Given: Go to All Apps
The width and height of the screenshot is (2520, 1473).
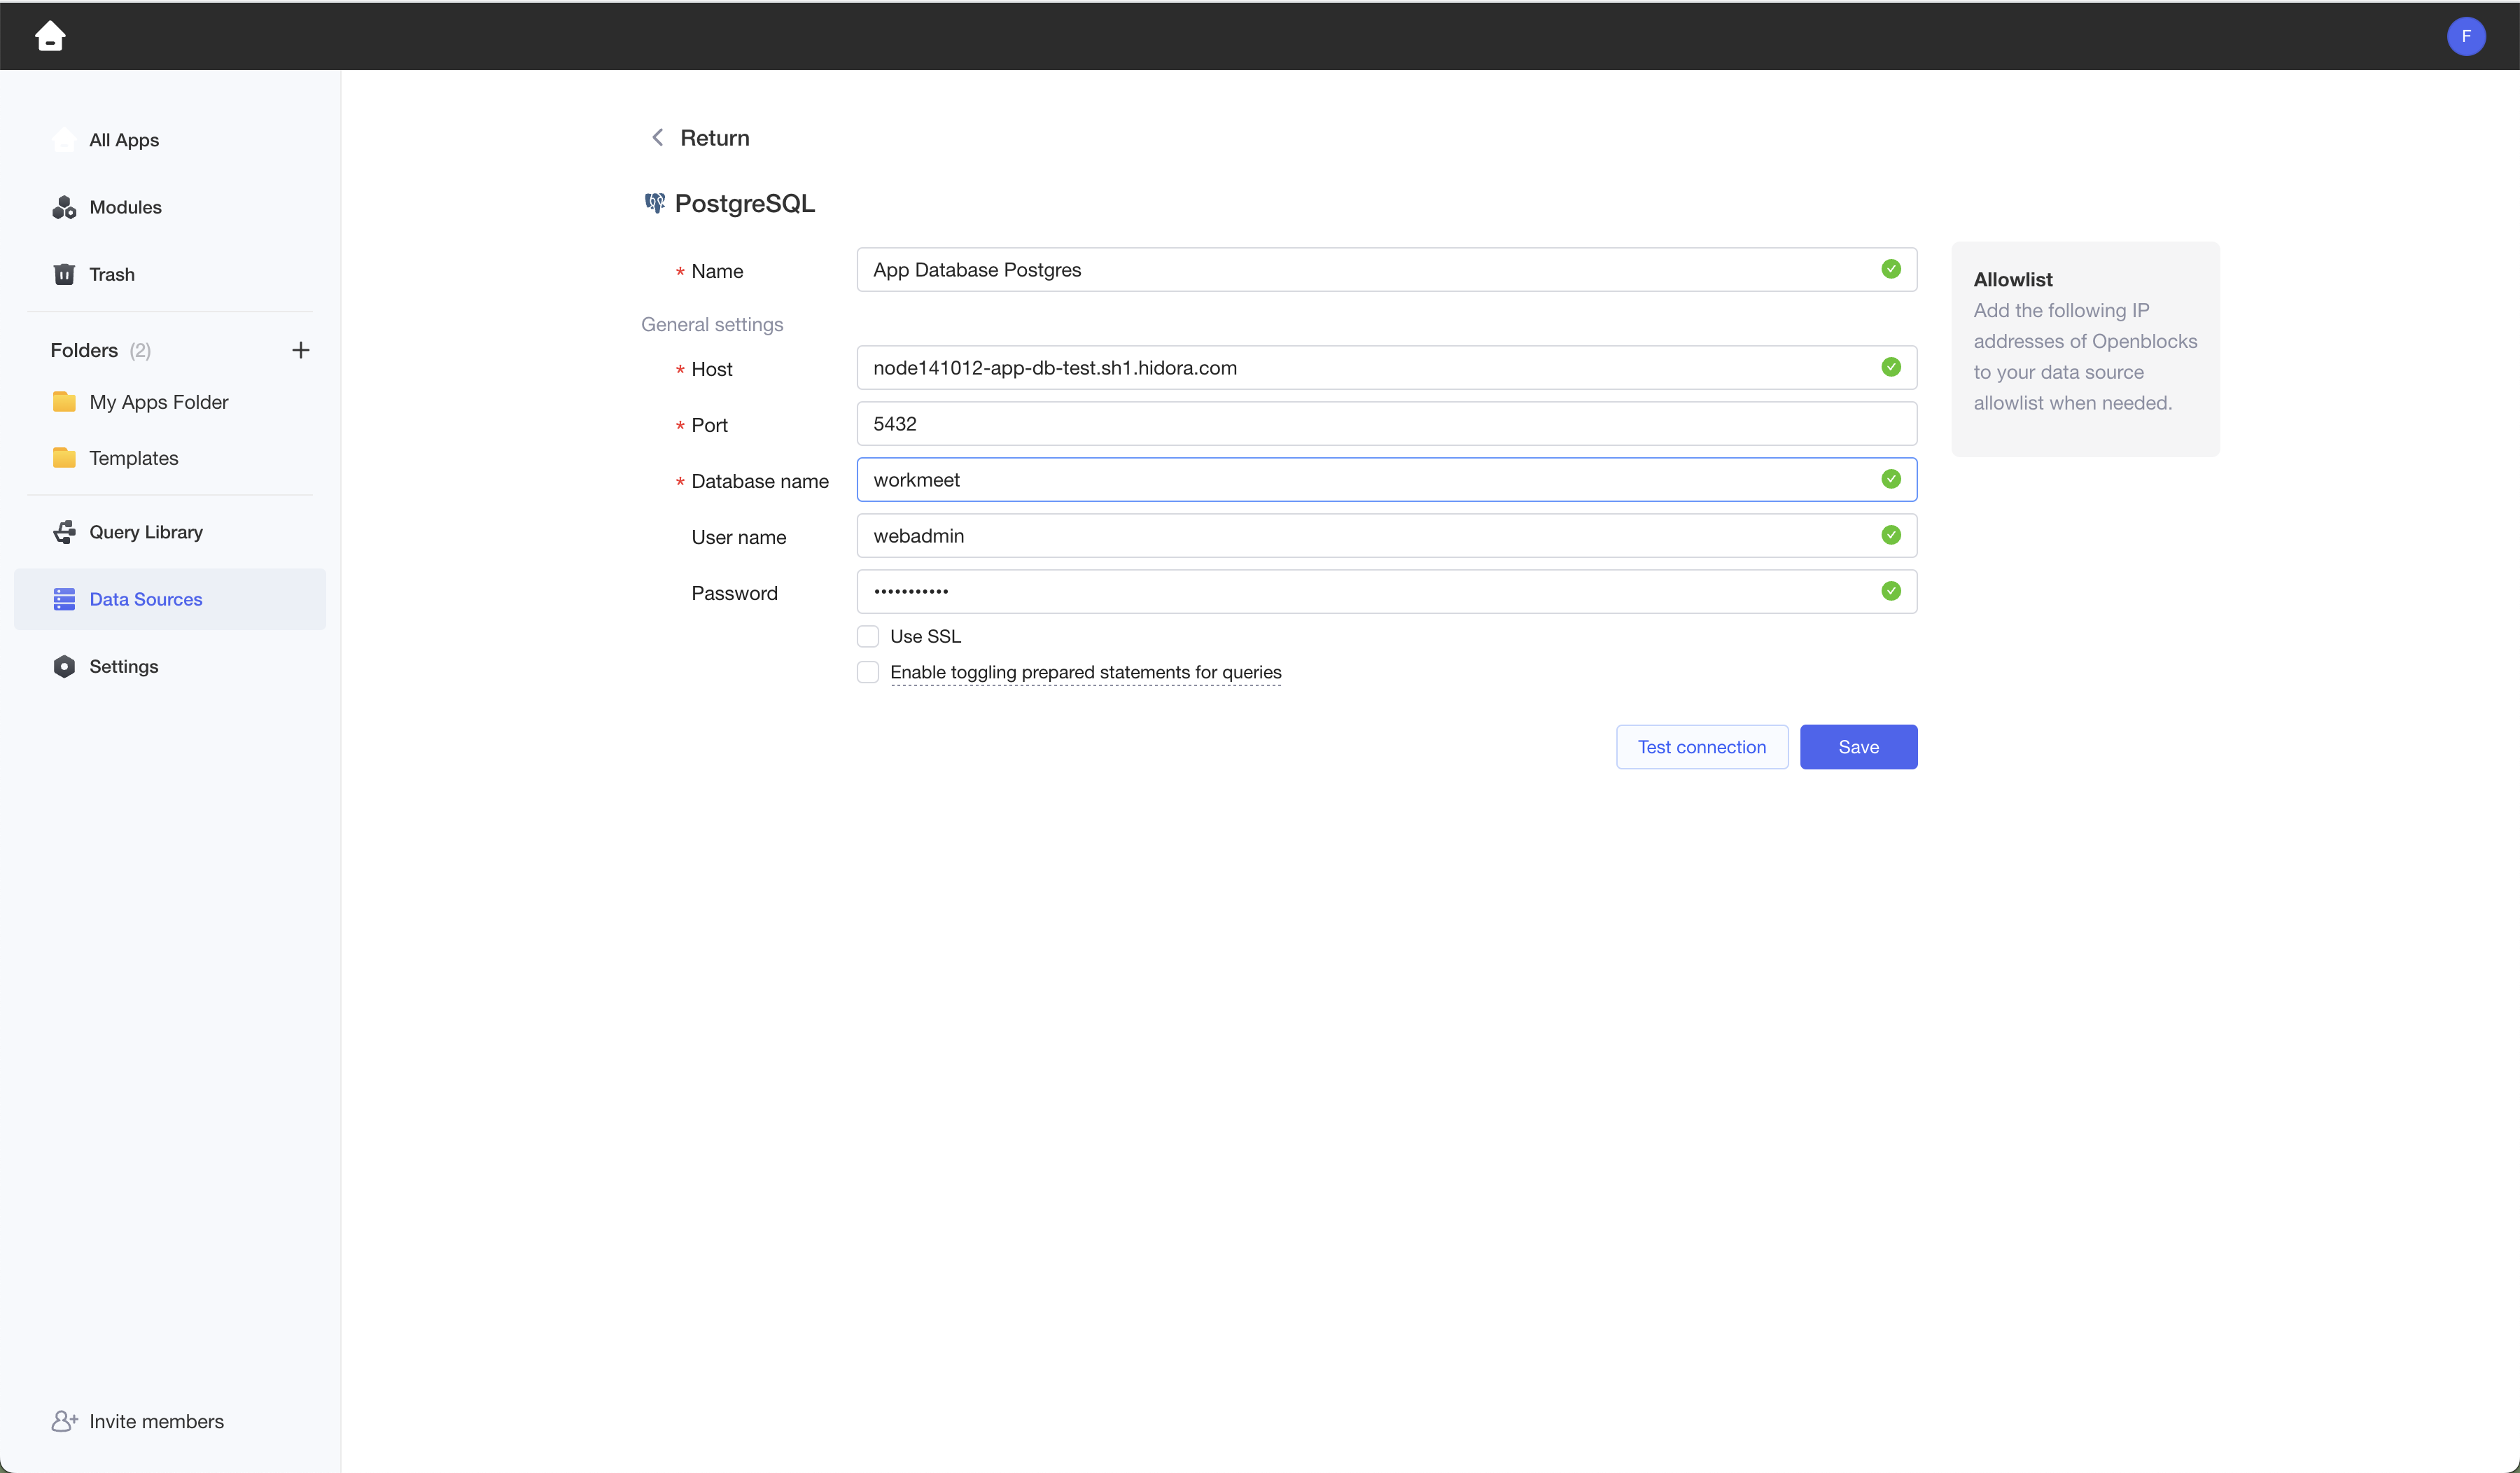Looking at the screenshot, I should click(x=123, y=140).
